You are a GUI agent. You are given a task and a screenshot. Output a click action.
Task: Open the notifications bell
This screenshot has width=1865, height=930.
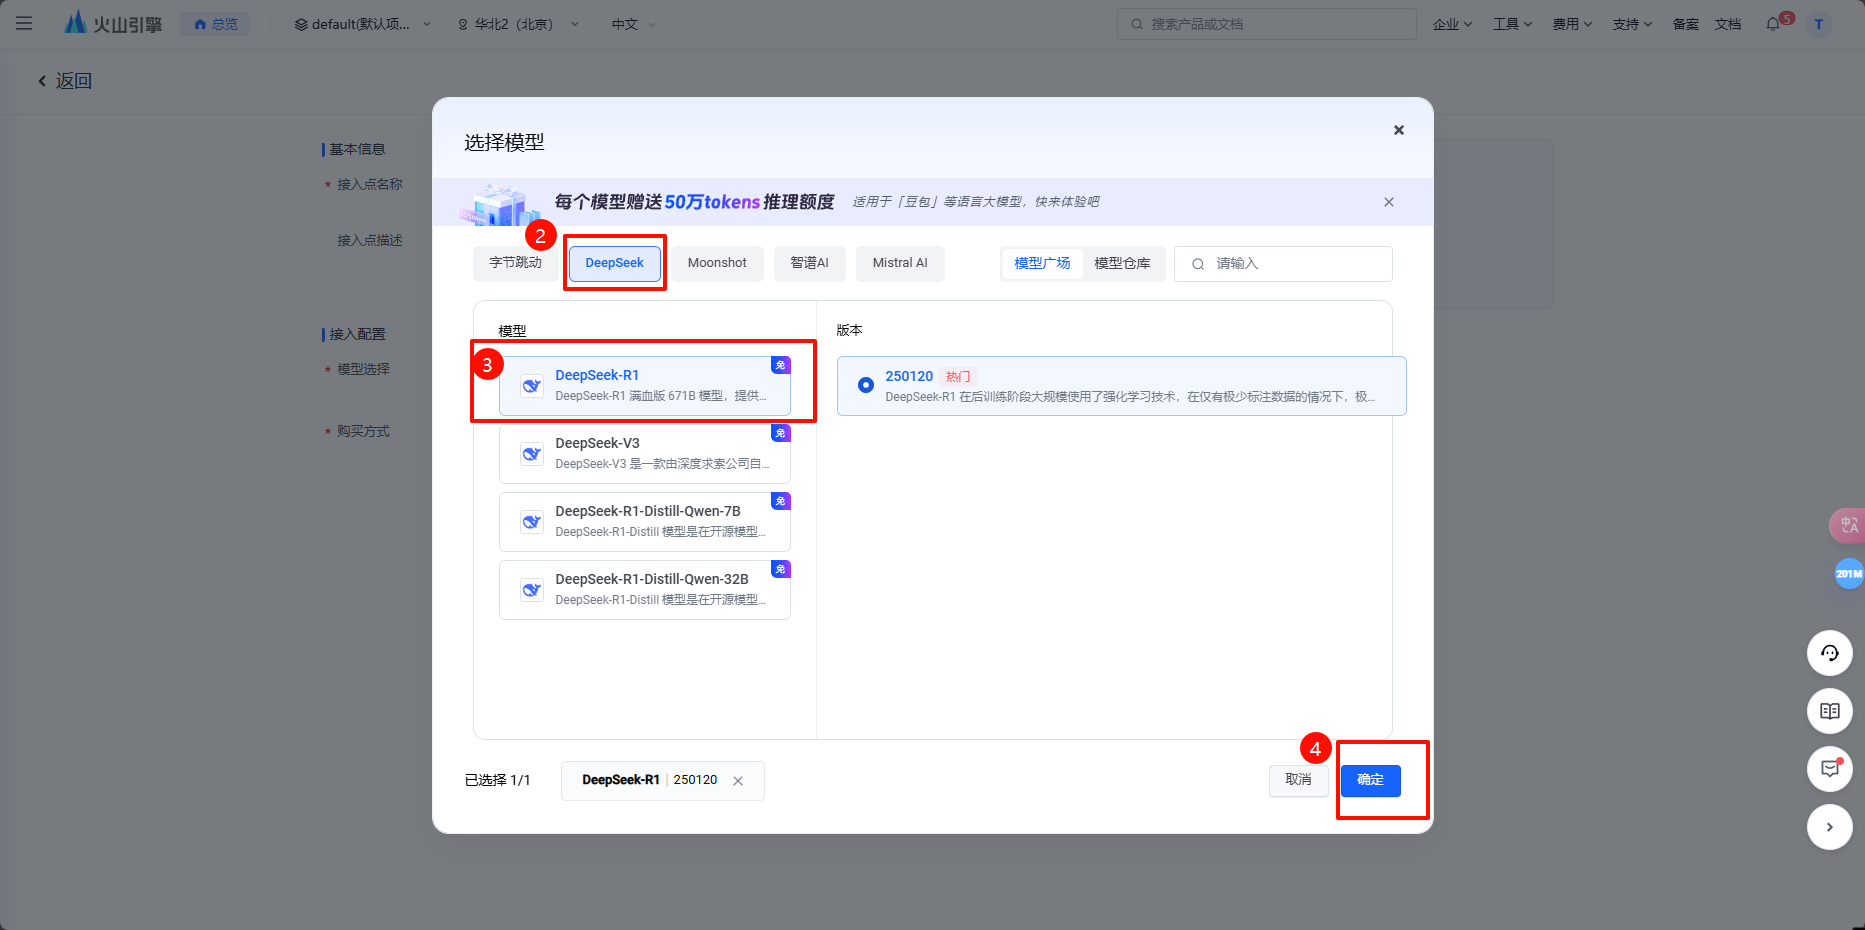[x=1774, y=24]
